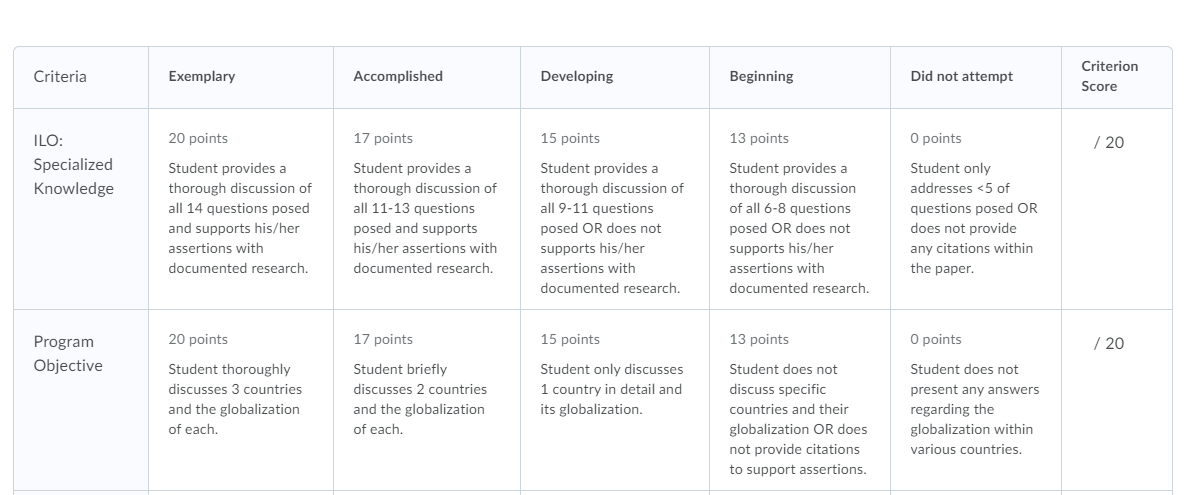Select Exemplary 20 points for Program Objective
This screenshot has width=1200, height=495.
[x=241, y=399]
